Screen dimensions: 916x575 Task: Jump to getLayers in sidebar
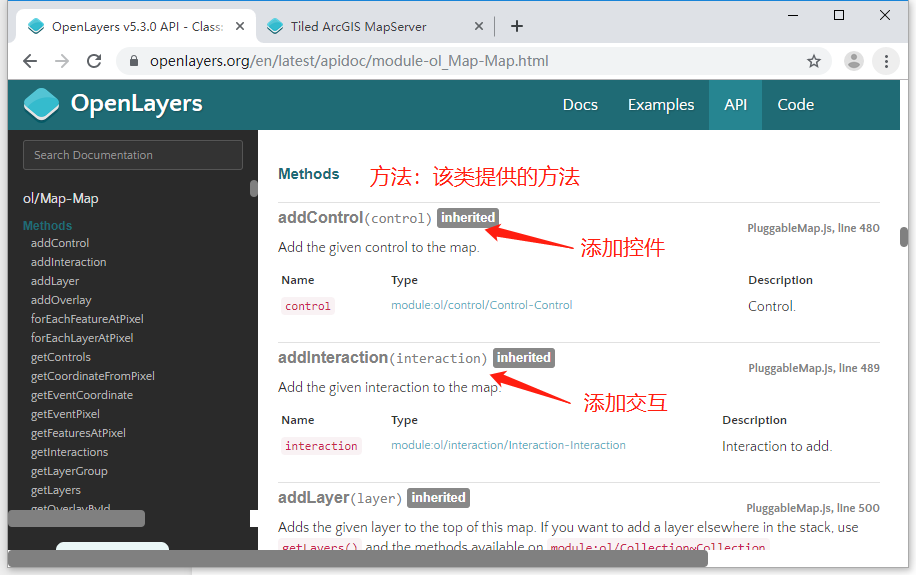(55, 490)
